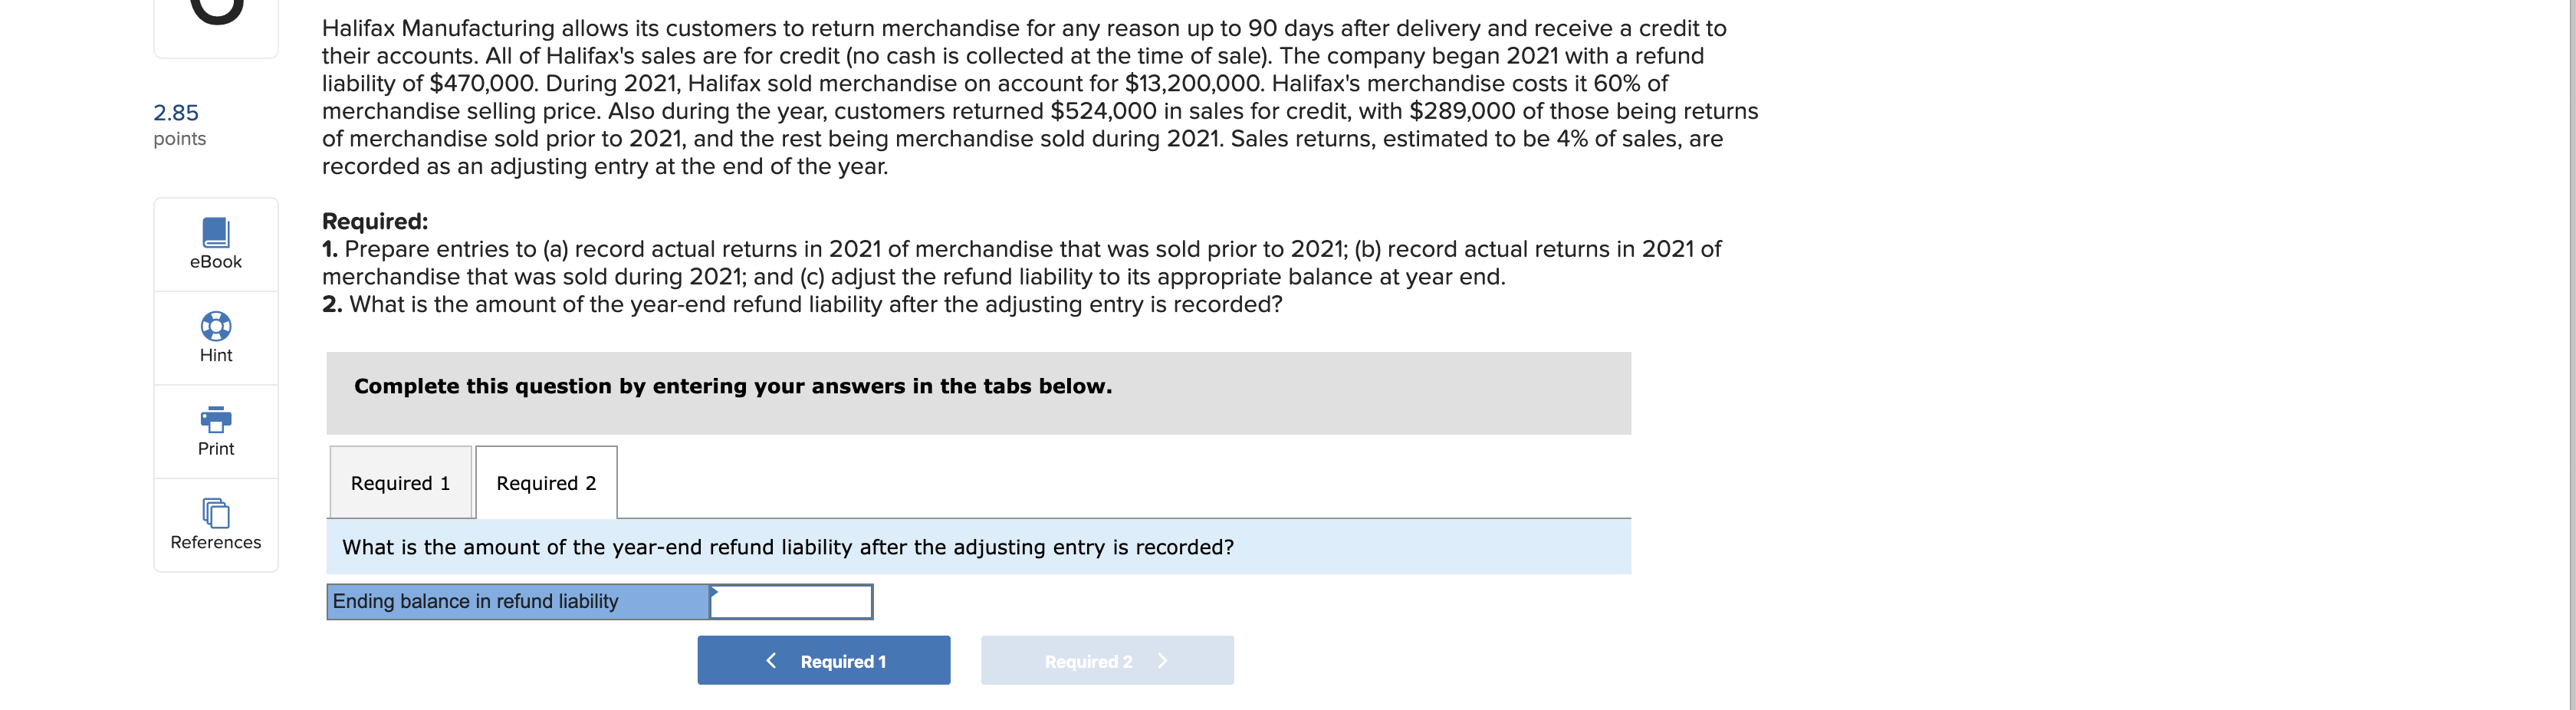This screenshot has height=710, width=2576.
Task: Click the printer icon in the sidebar
Action: (x=215, y=420)
